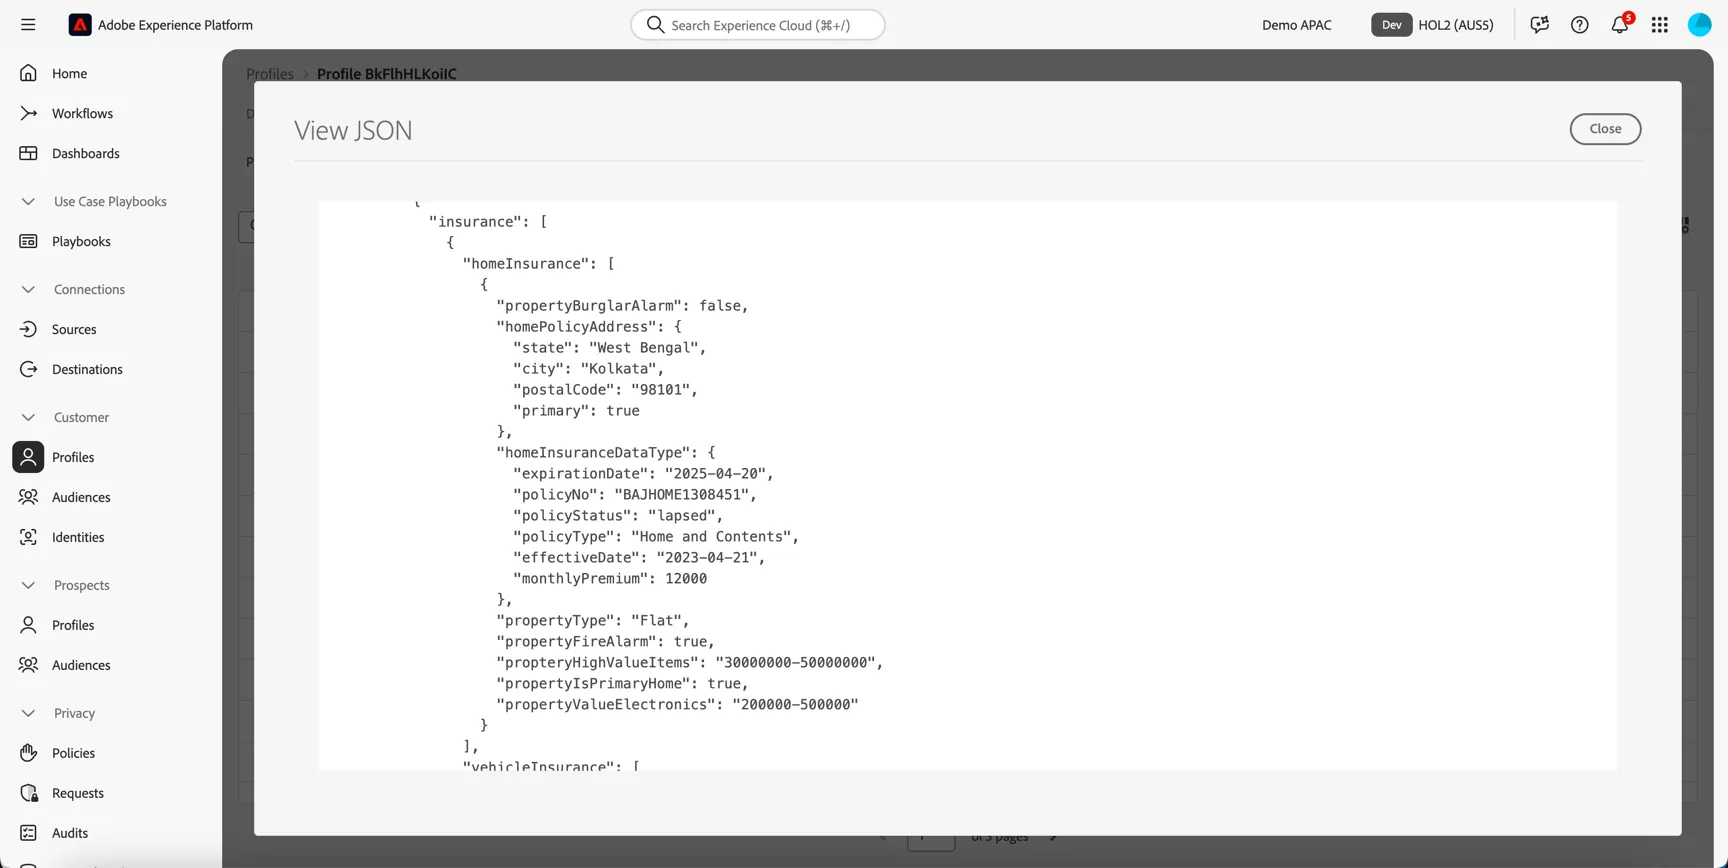The height and width of the screenshot is (868, 1728).
Task: Click the search magnifier icon
Action: click(x=655, y=25)
